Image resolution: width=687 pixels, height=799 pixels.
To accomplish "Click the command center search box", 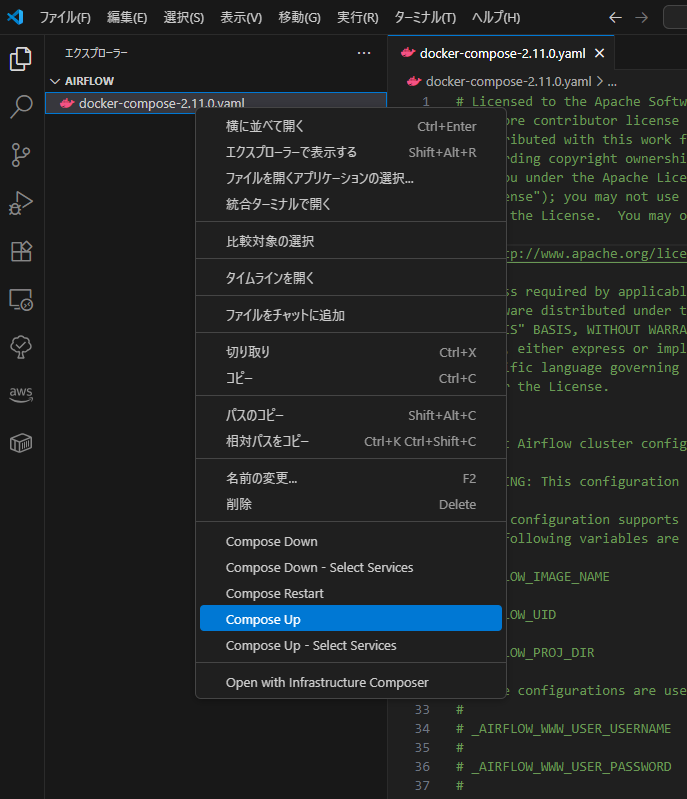I will click(675, 17).
